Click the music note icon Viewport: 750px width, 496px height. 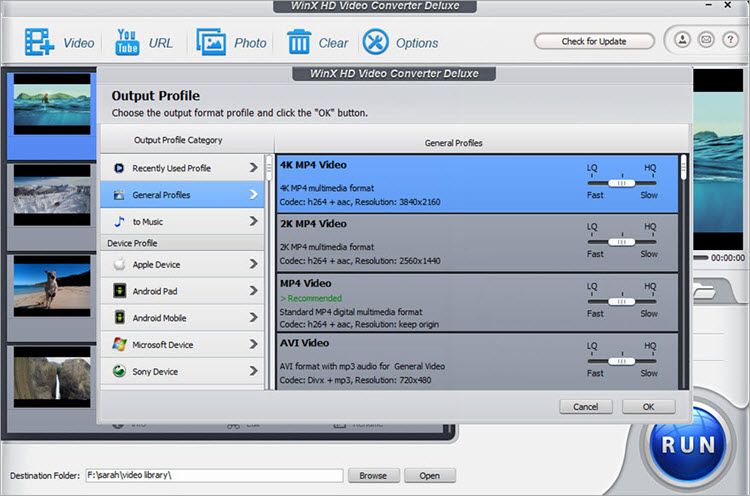coord(119,221)
